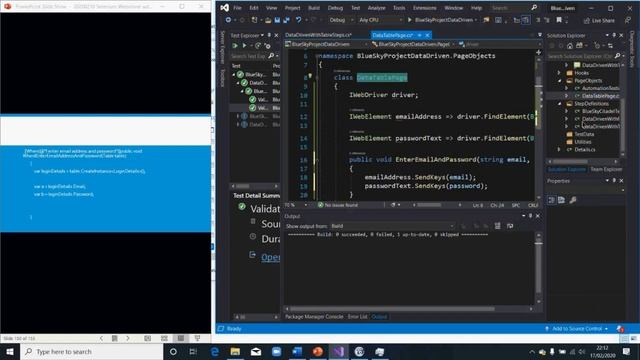Collapse the top BlueSky test node

point(233,75)
